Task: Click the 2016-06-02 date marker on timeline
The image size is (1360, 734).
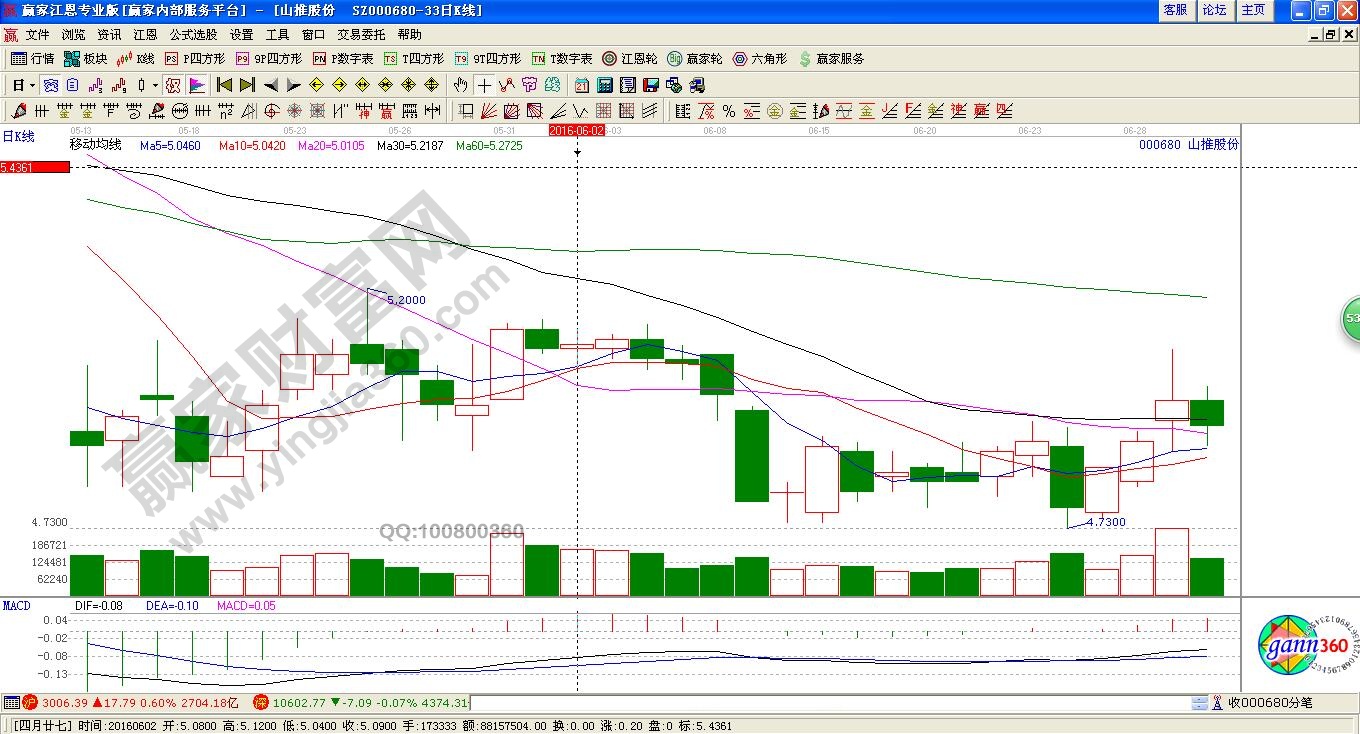Action: 577,130
